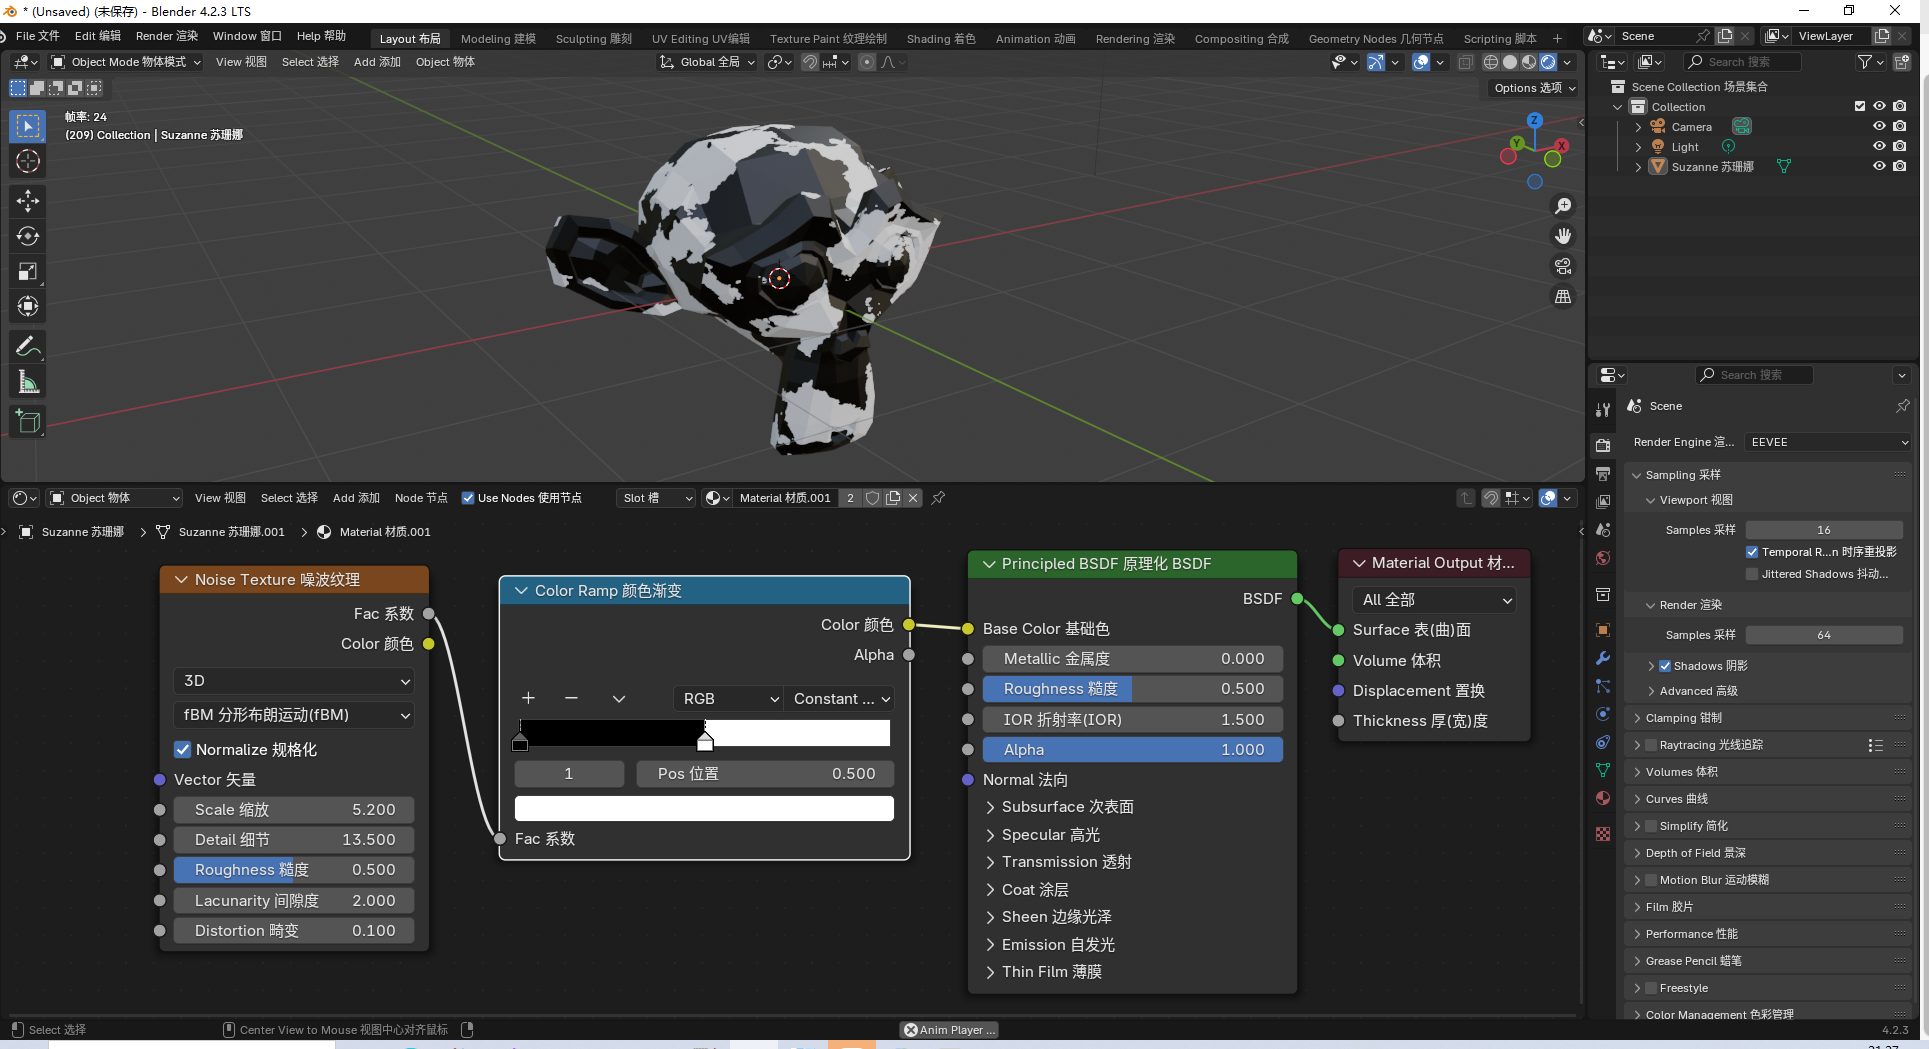Toggle Normalize 规格化 checkbox in Noise Texture
The image size is (1929, 1049).
coord(182,749)
